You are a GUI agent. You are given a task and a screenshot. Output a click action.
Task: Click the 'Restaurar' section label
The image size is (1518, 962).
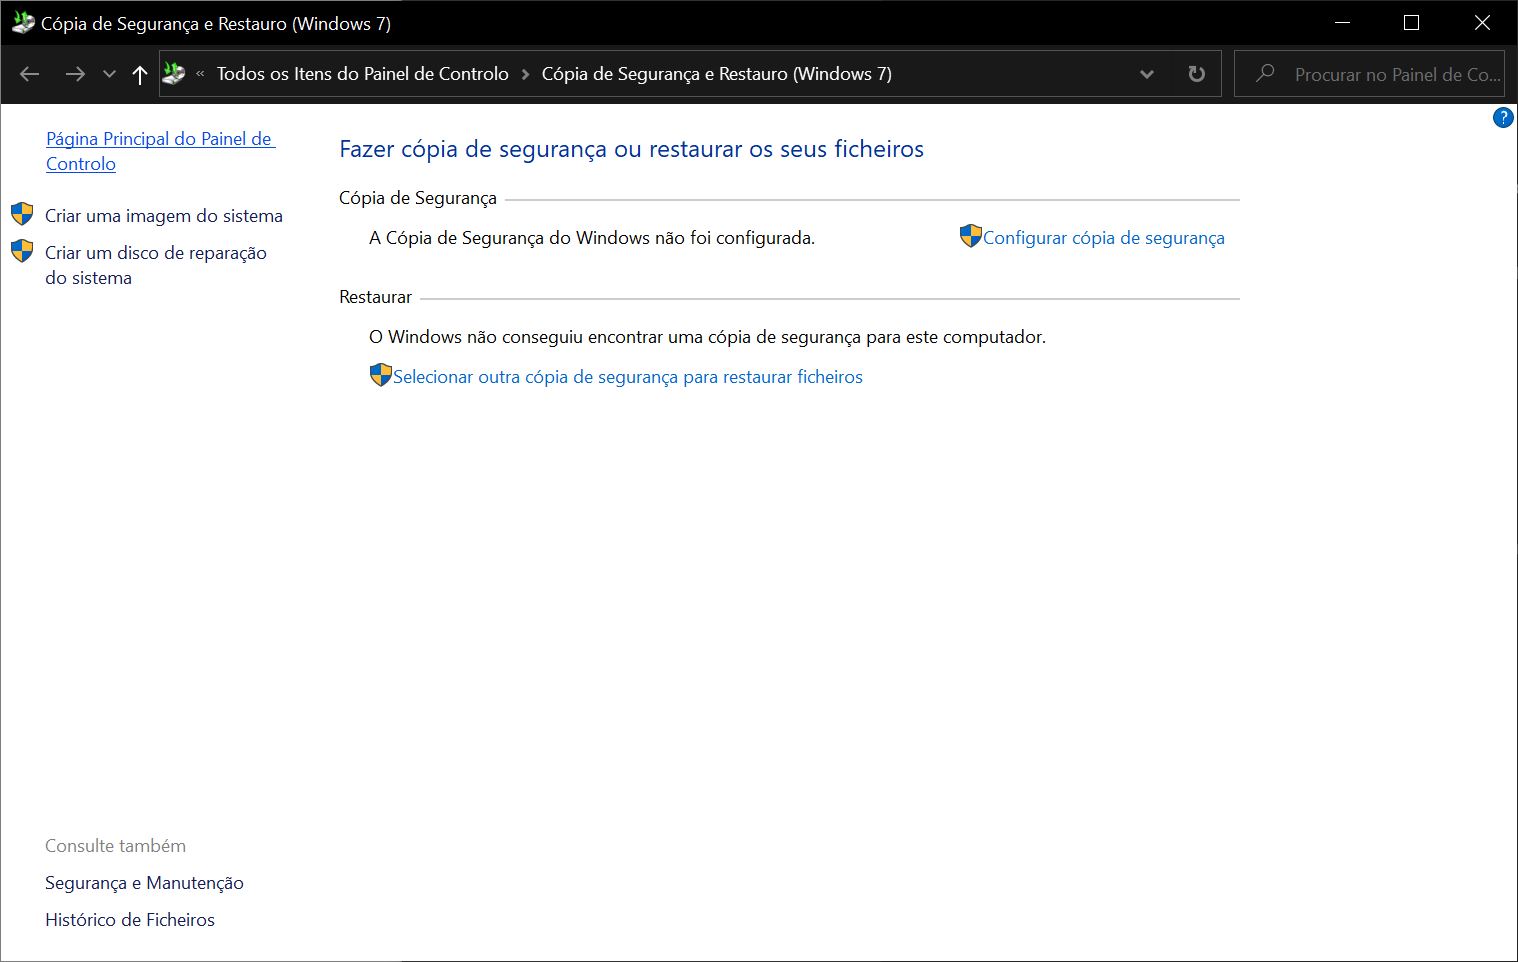click(375, 297)
